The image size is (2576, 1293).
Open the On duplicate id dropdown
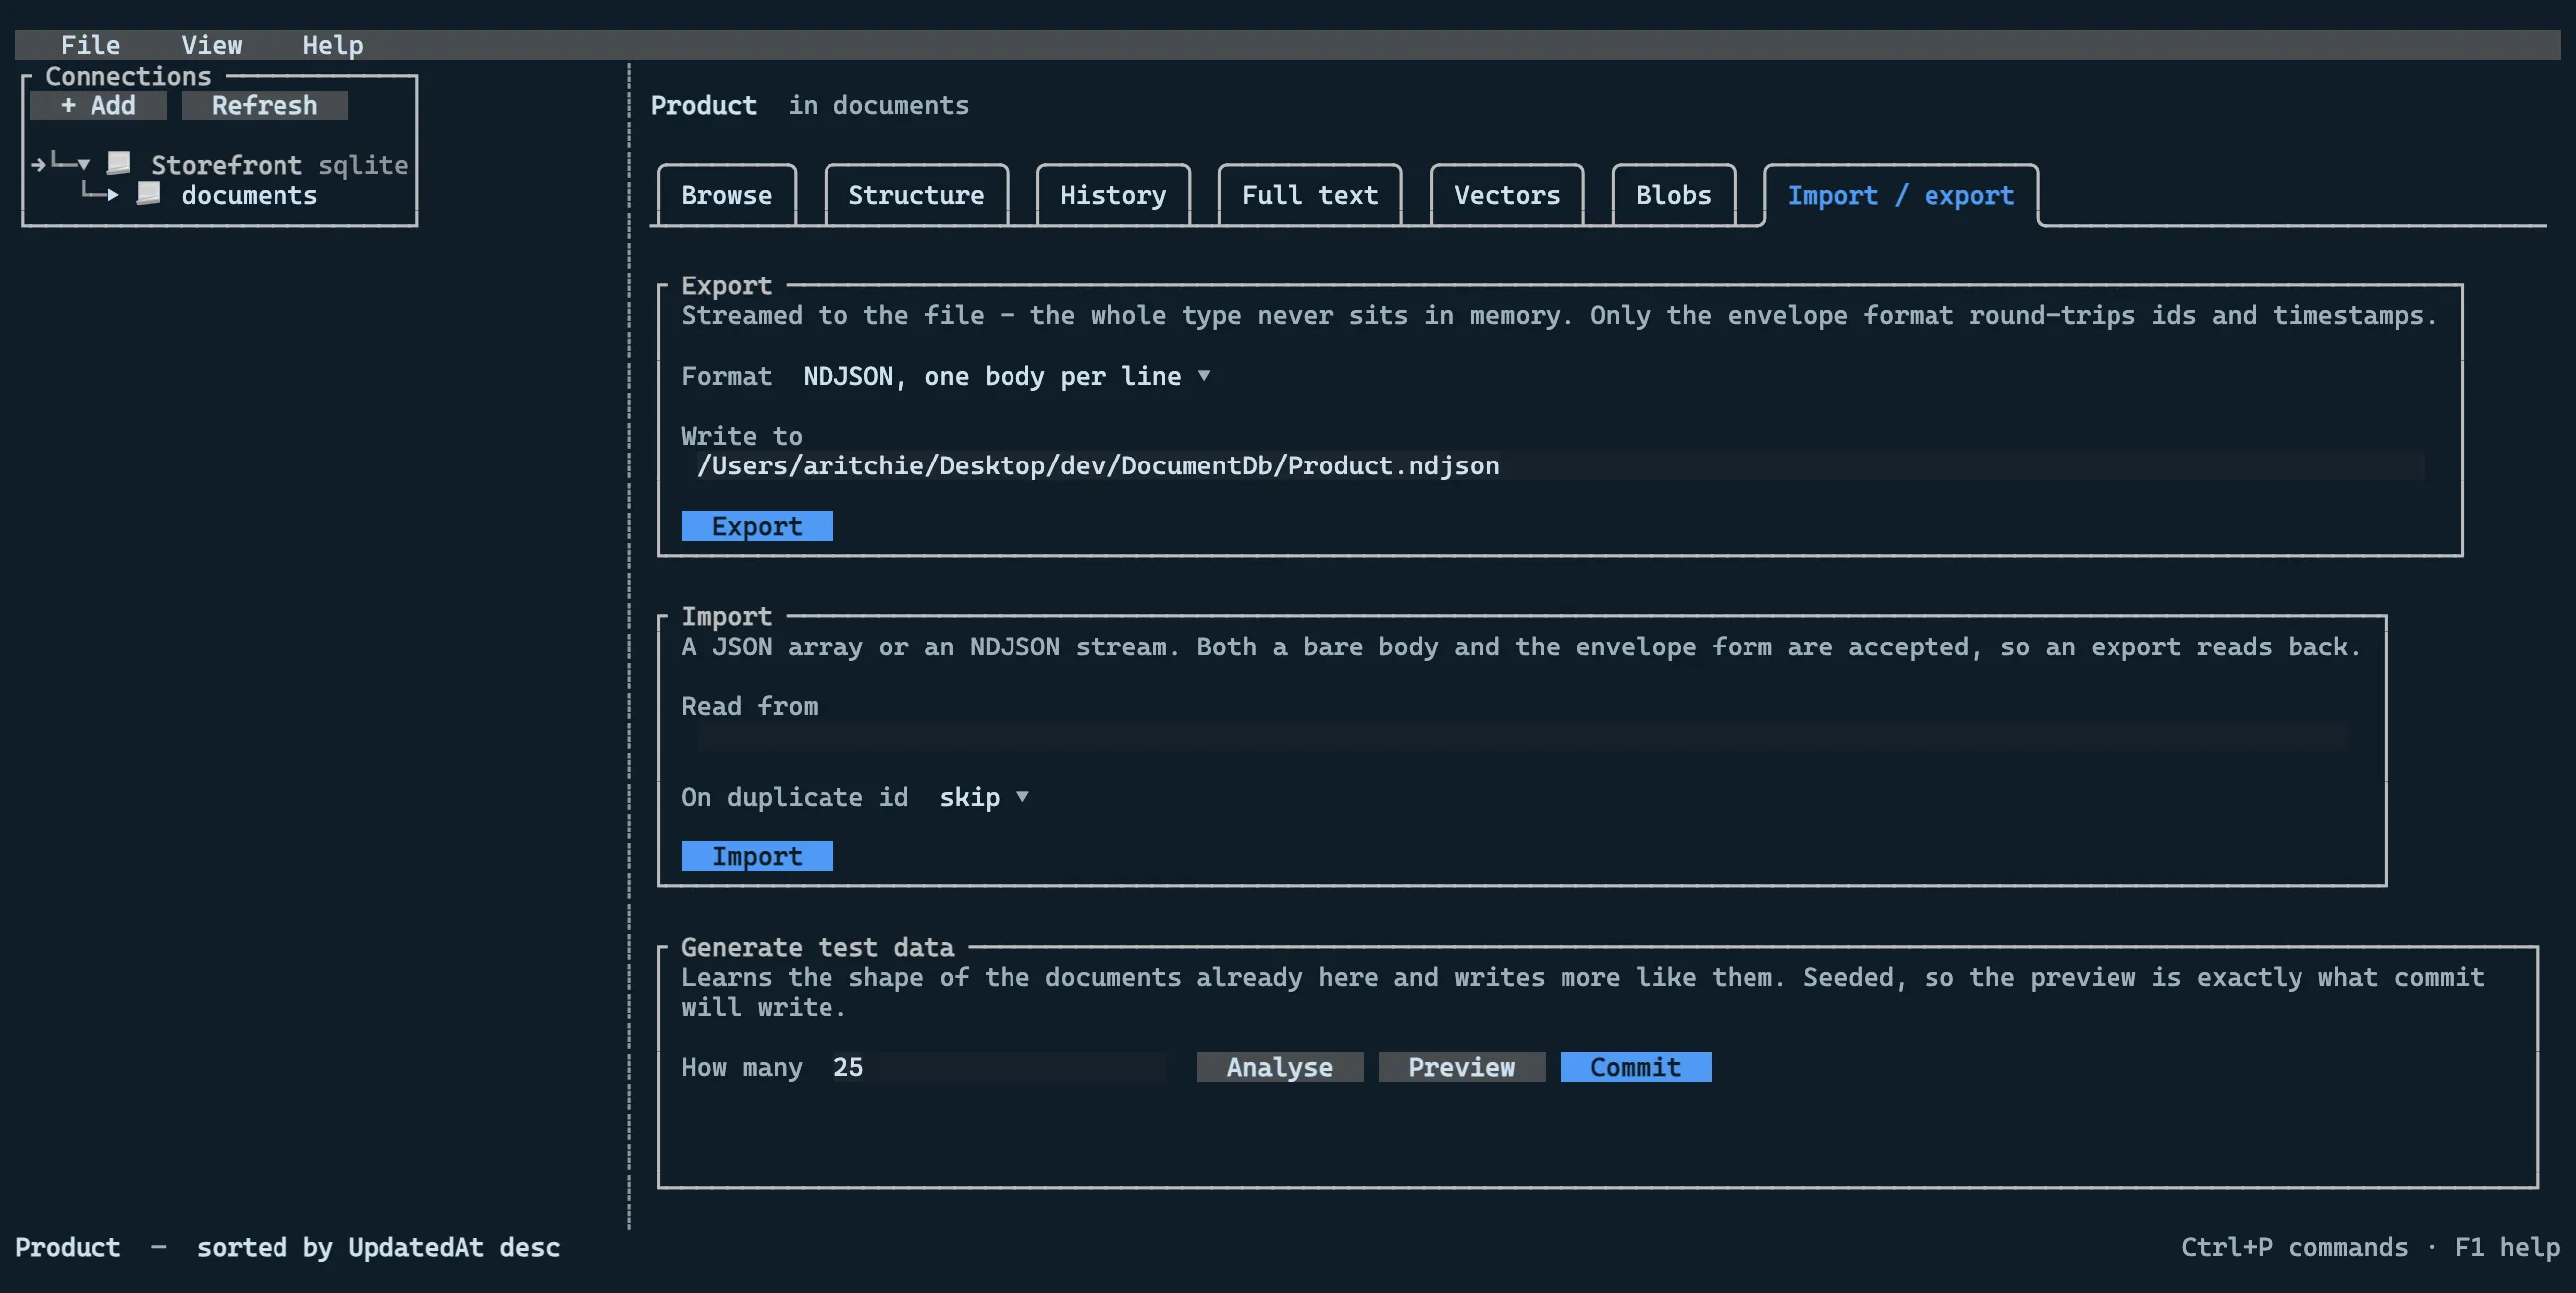(x=984, y=797)
